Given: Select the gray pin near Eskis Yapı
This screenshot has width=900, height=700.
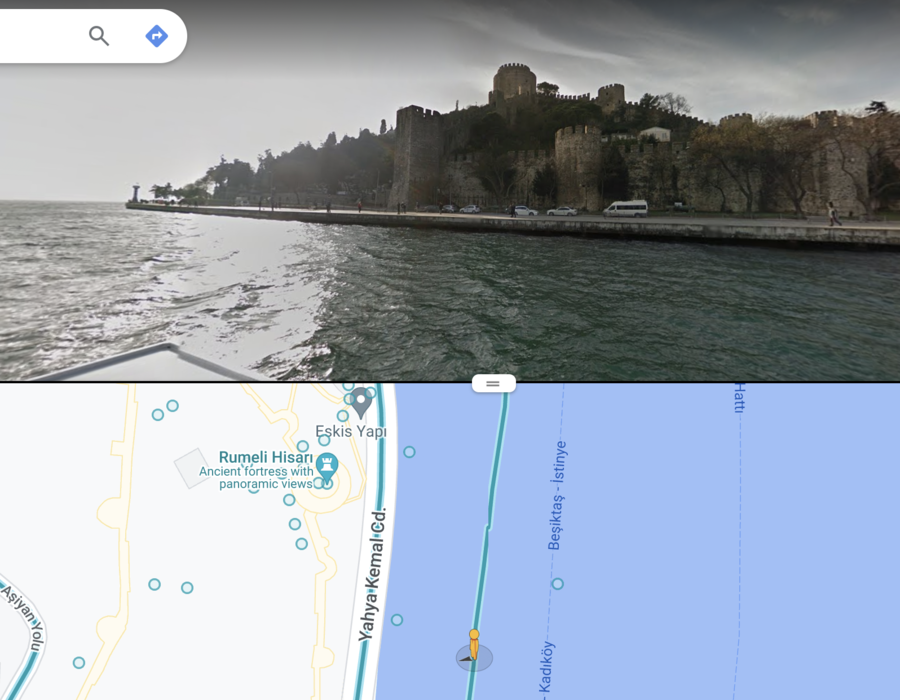Looking at the screenshot, I should (361, 402).
